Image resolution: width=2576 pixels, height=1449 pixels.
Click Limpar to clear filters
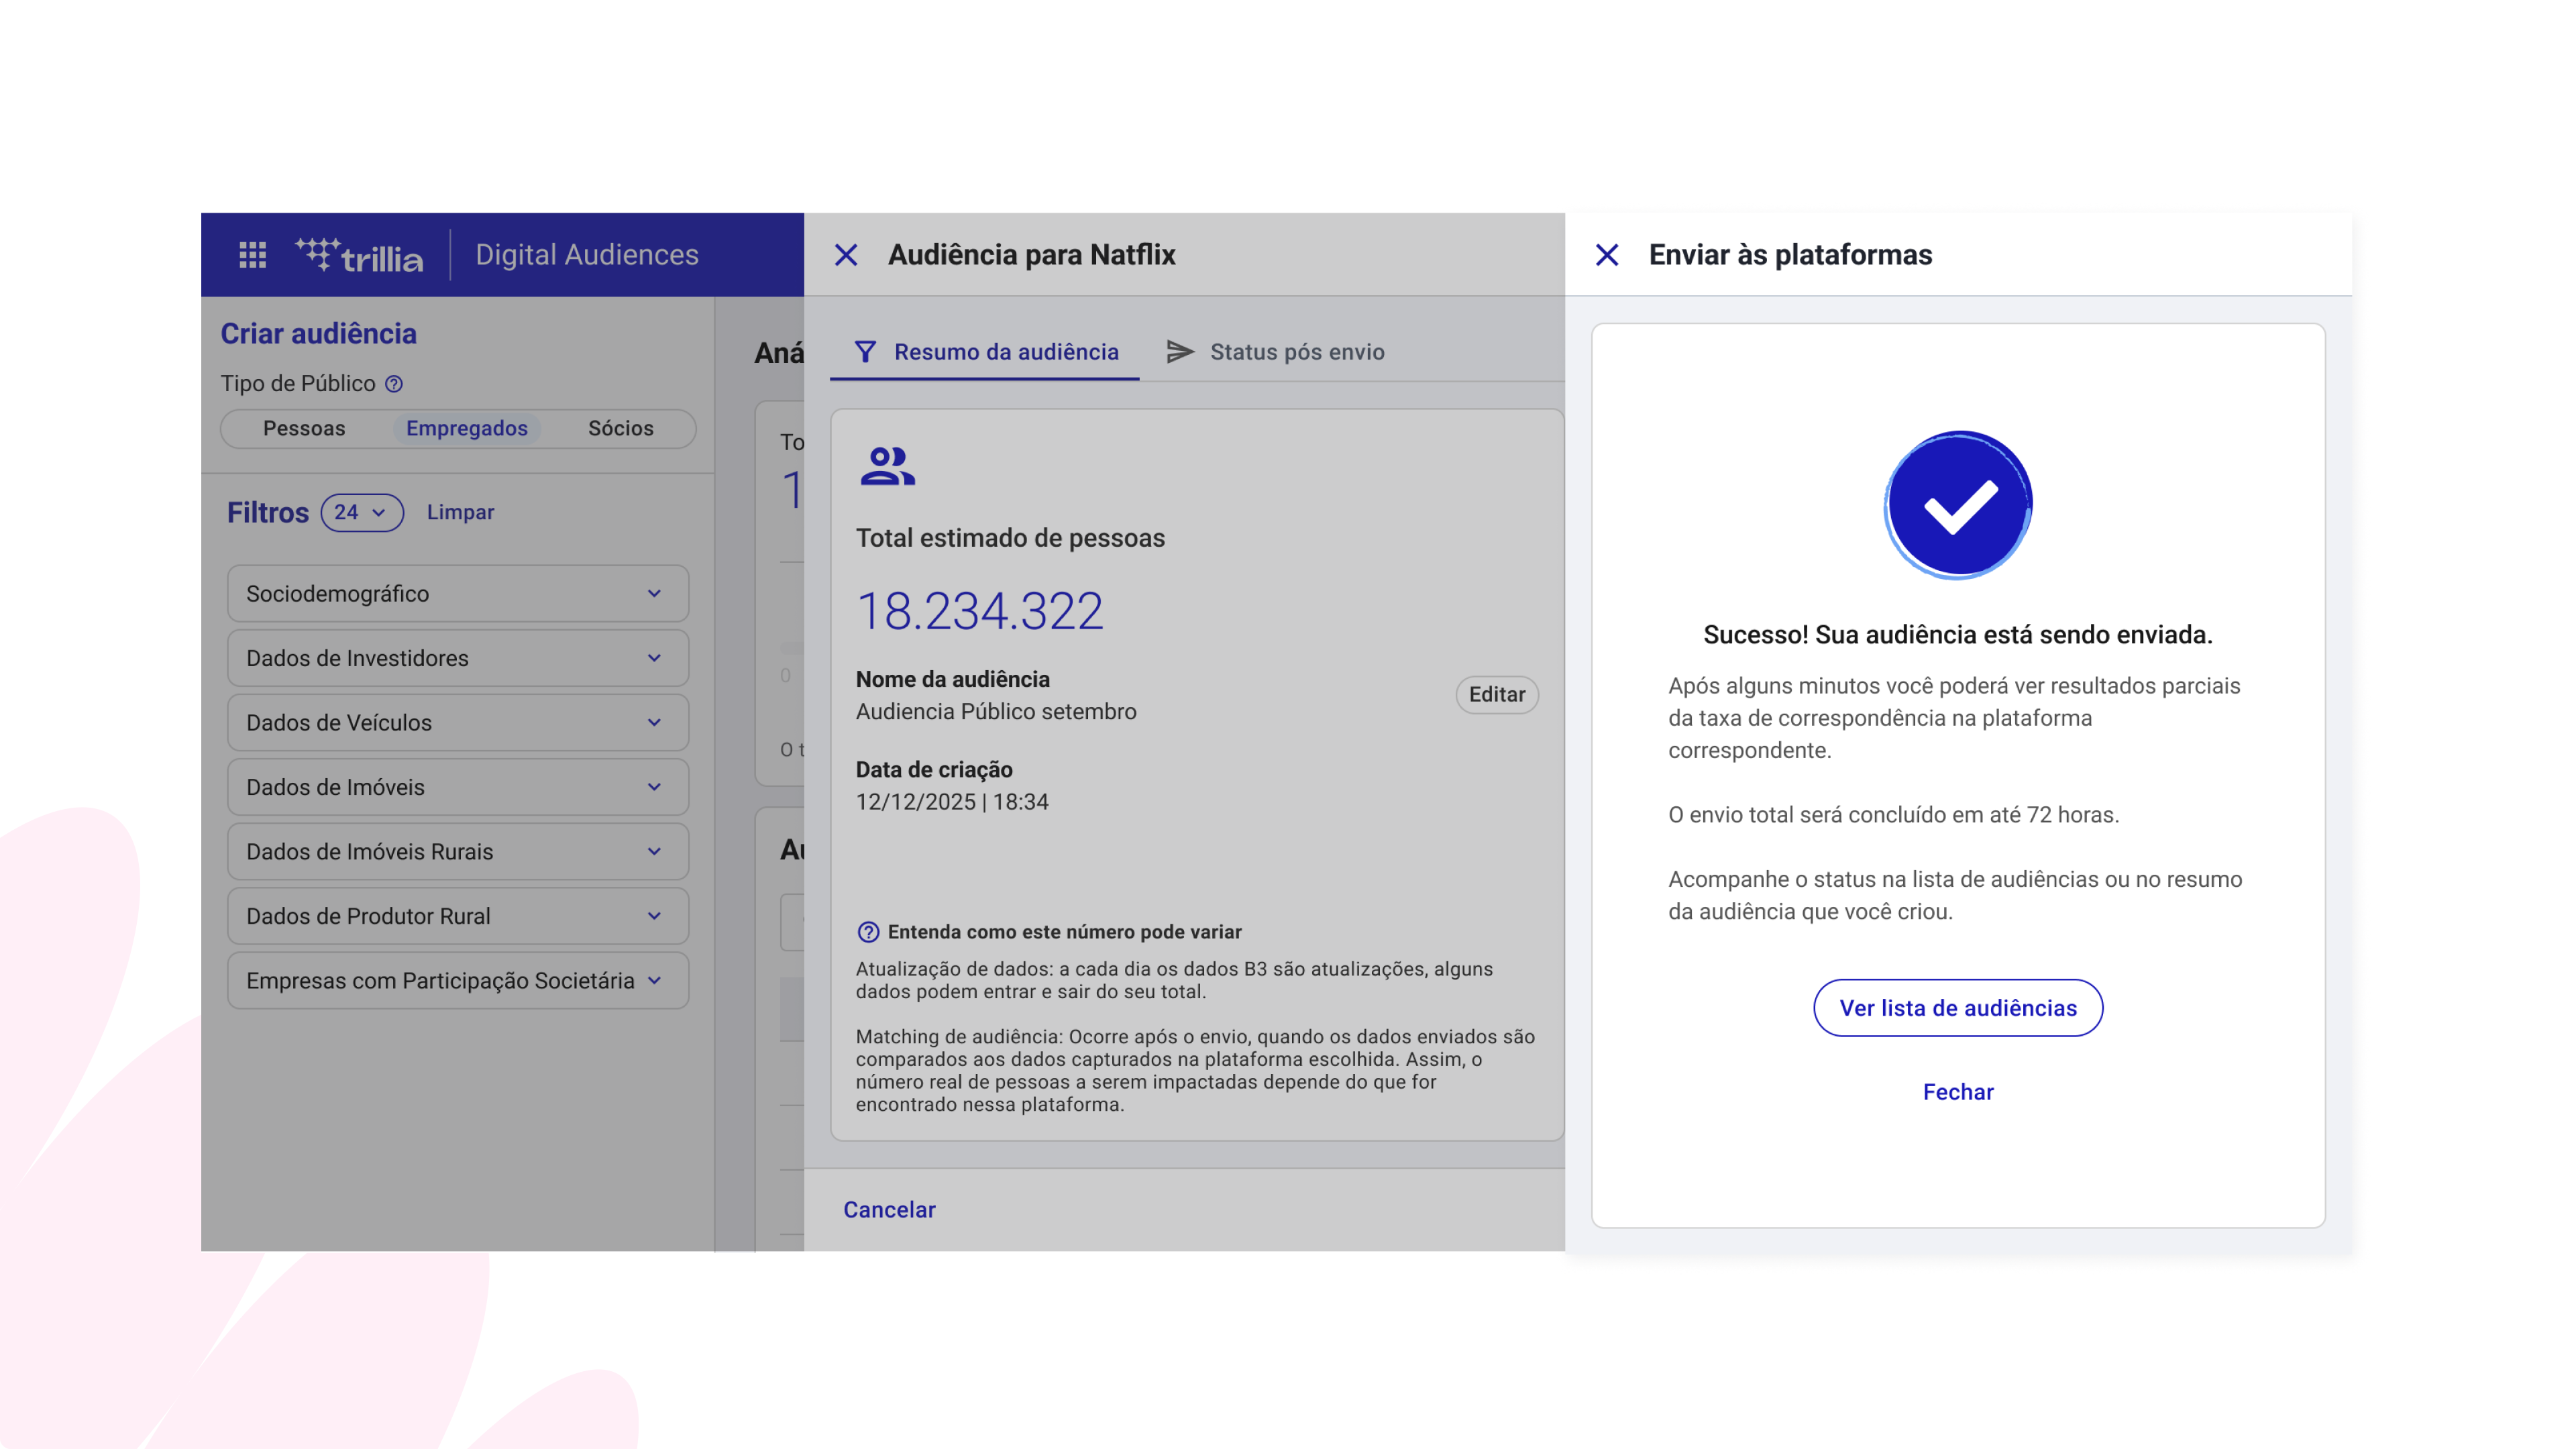point(460,512)
